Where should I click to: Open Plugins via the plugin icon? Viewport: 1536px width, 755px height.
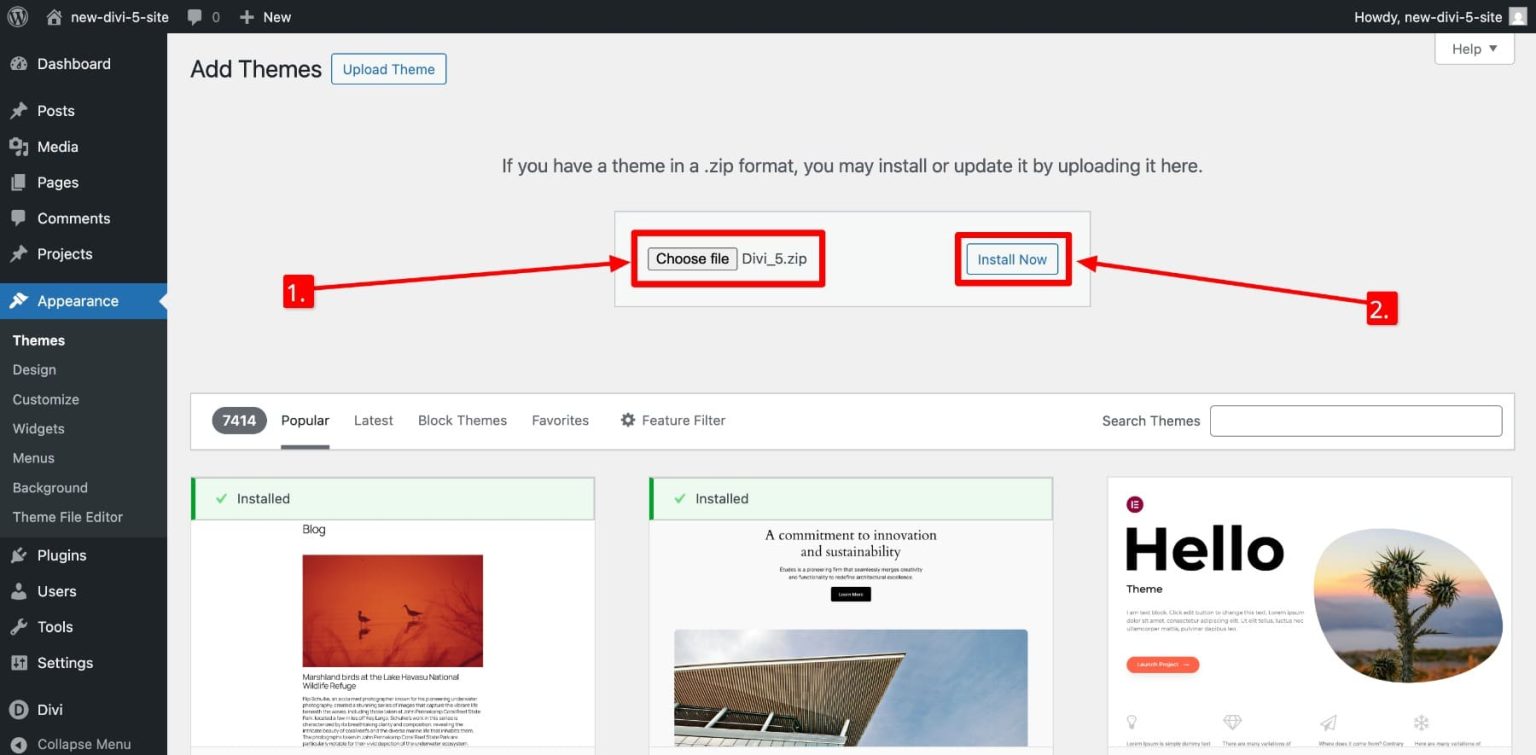click(x=20, y=555)
